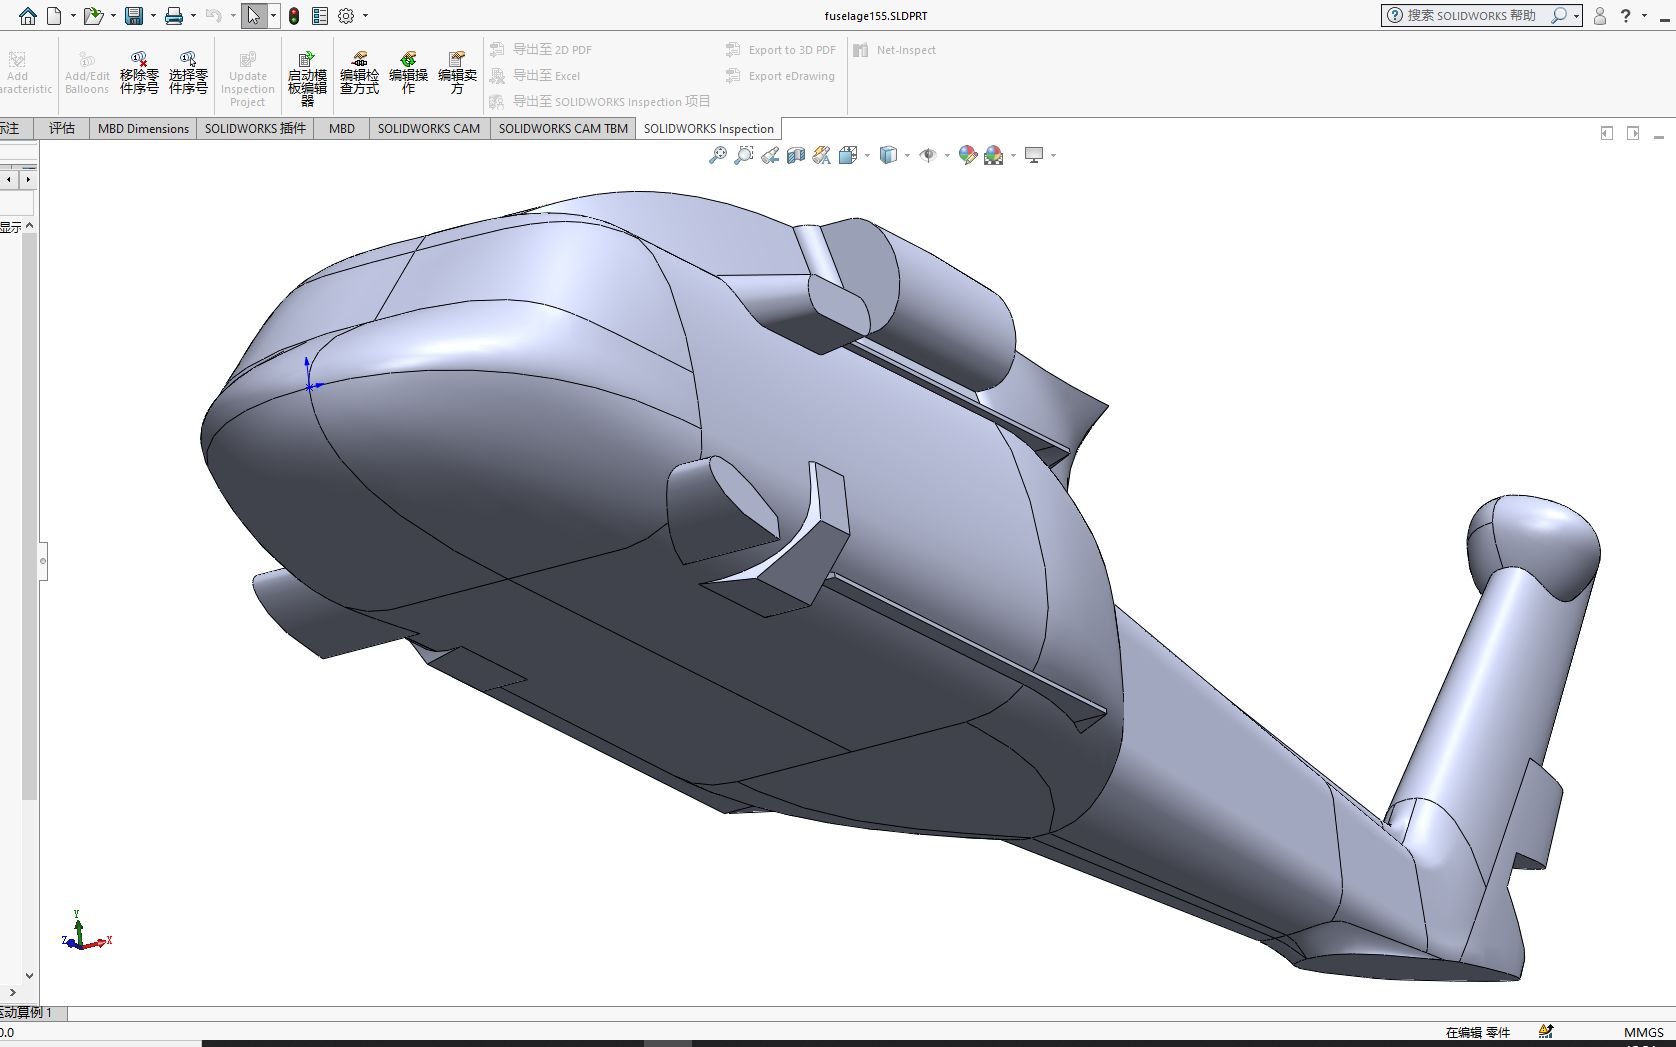
Task: Open File Properties list icon
Action: tap(320, 16)
